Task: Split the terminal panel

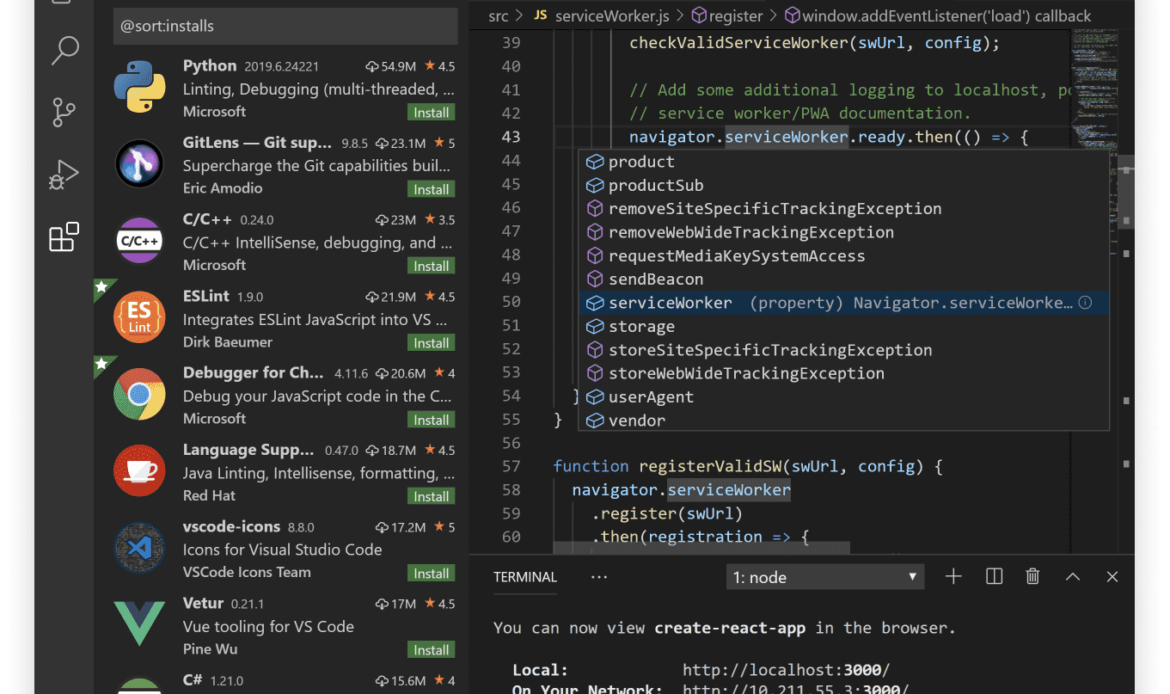Action: [x=994, y=577]
